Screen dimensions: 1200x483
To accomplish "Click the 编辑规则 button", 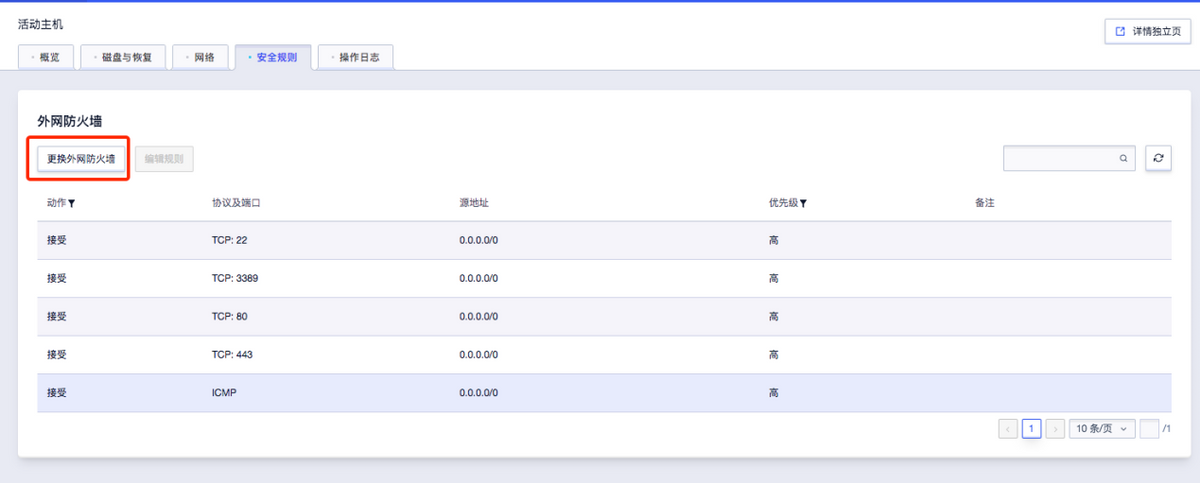I will coord(164,159).
